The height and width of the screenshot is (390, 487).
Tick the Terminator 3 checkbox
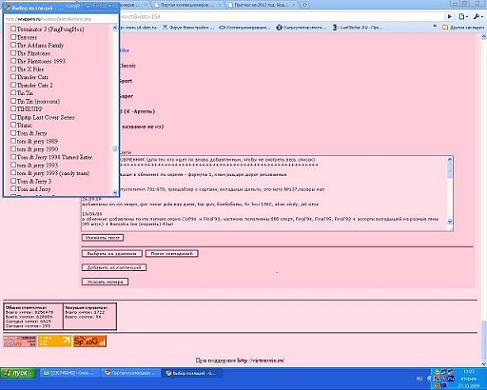pos(13,29)
